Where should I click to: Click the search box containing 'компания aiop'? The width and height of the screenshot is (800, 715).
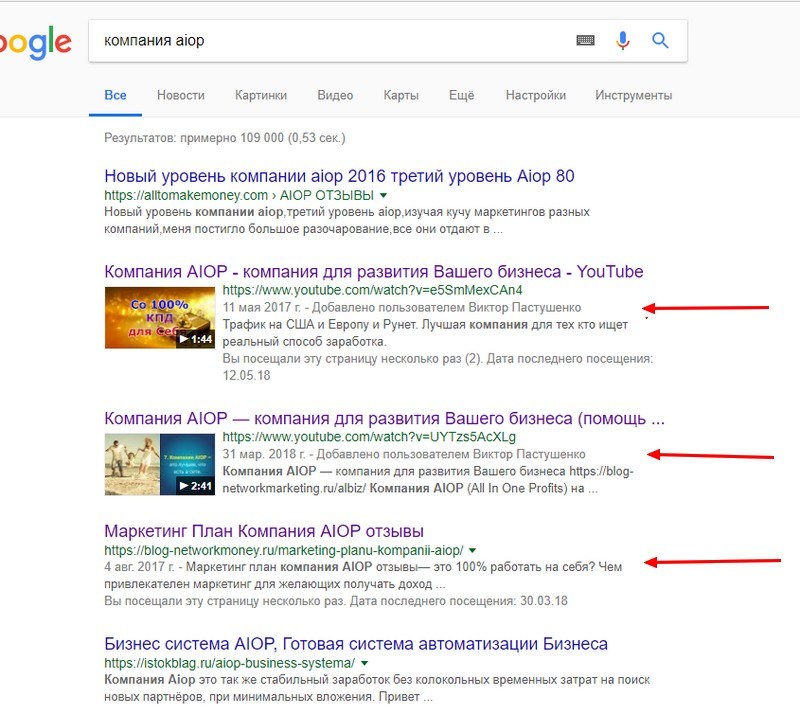pos(388,41)
